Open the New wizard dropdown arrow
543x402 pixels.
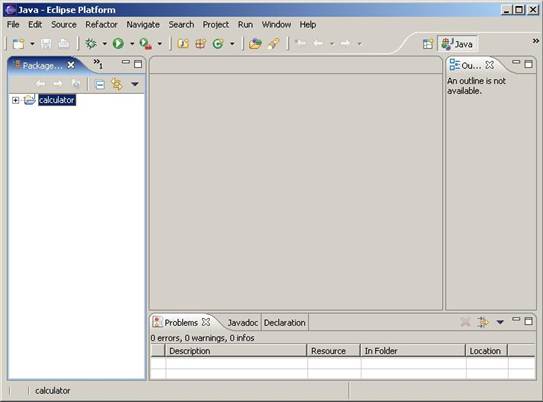click(x=32, y=44)
